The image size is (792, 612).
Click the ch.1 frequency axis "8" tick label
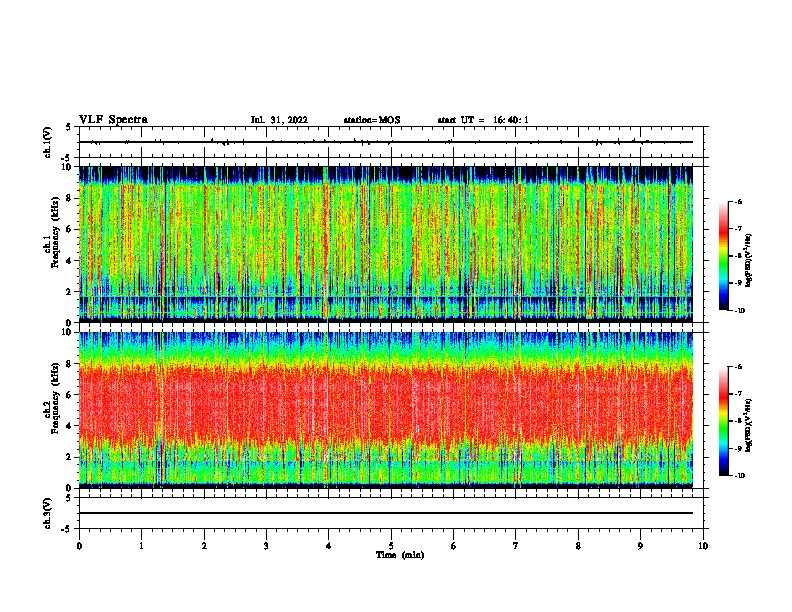(x=70, y=198)
